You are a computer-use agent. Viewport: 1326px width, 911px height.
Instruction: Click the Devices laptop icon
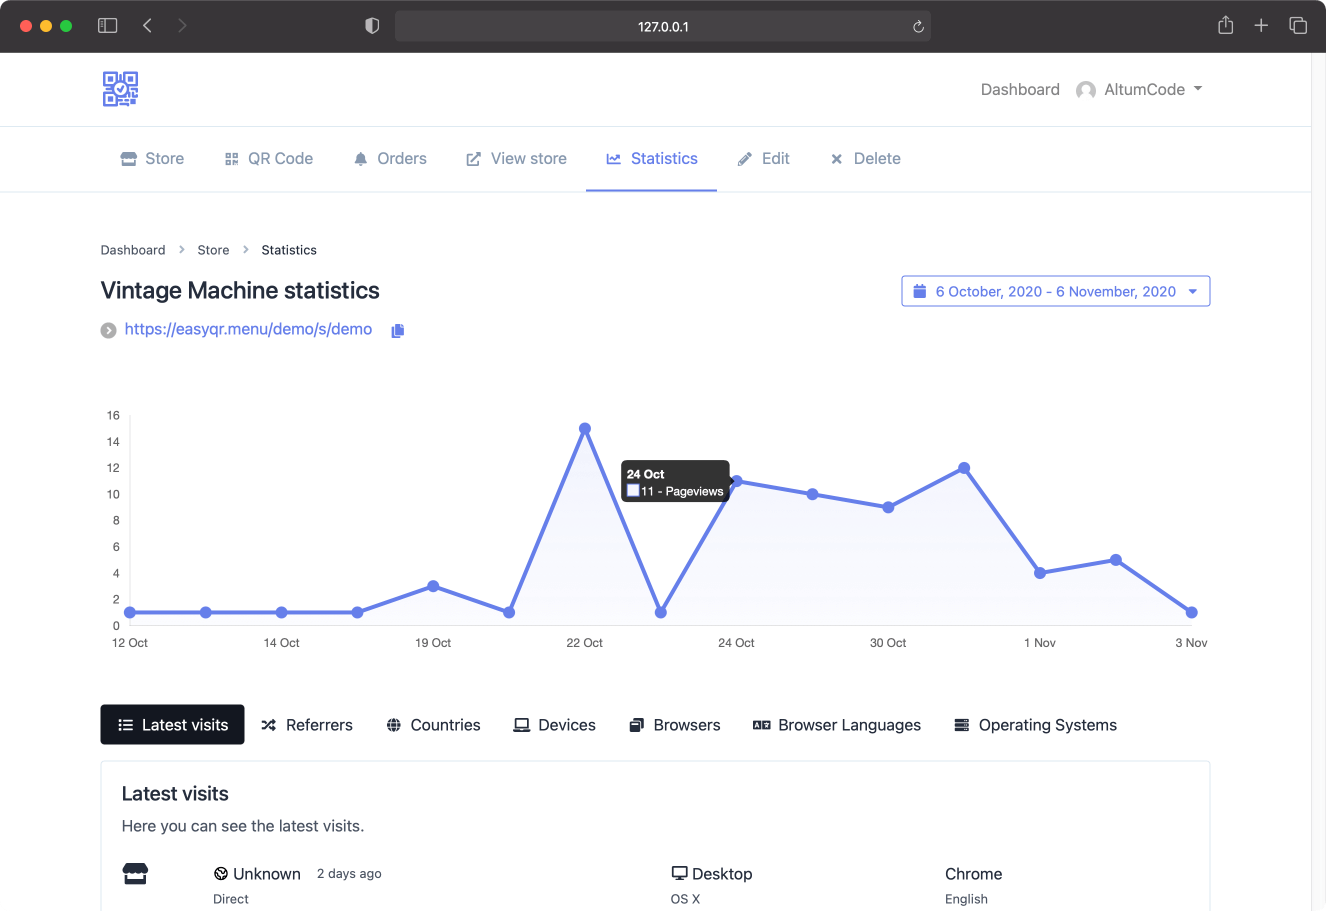click(521, 724)
